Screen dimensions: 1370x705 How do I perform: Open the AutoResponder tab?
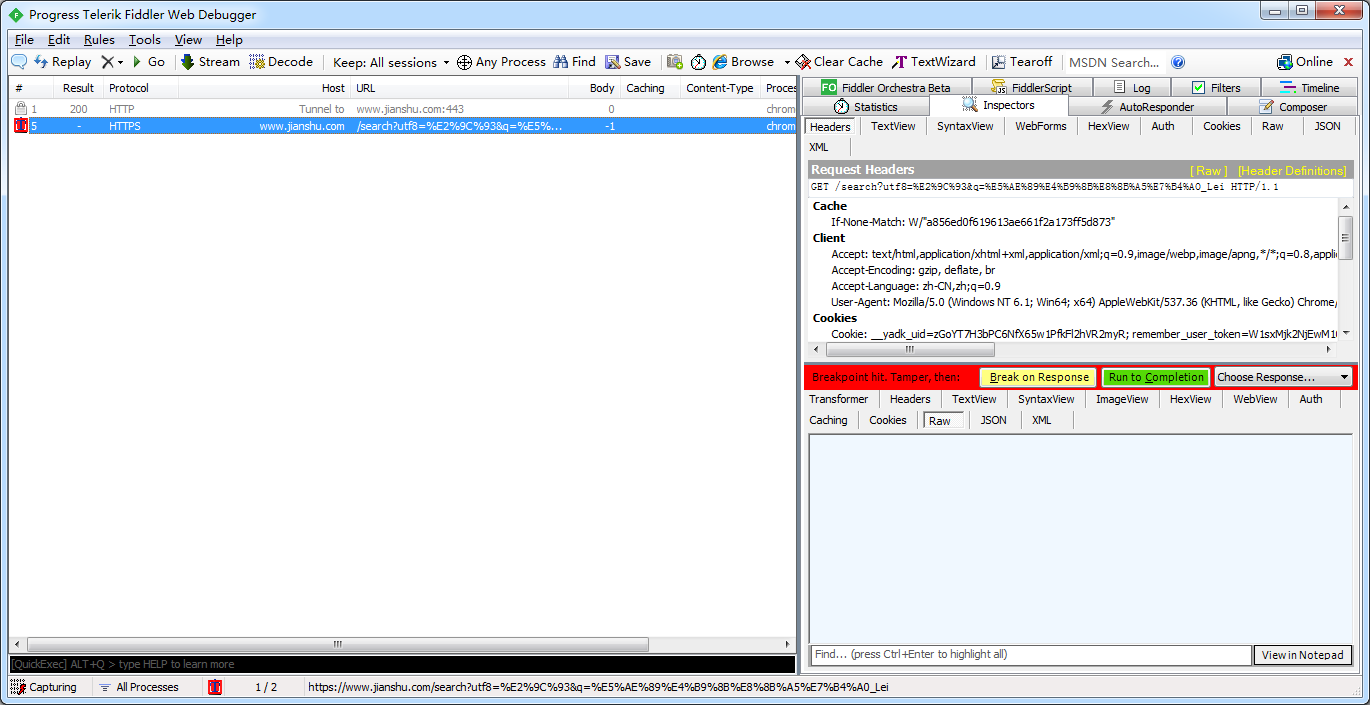(1146, 106)
